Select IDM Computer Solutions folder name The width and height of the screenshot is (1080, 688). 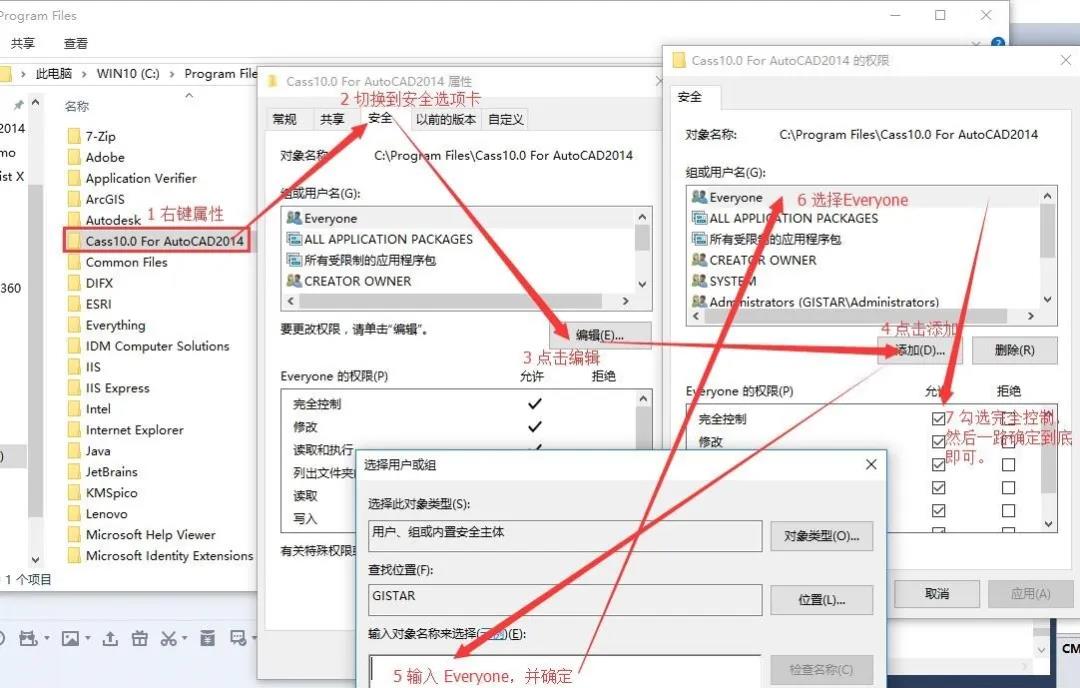coord(158,346)
